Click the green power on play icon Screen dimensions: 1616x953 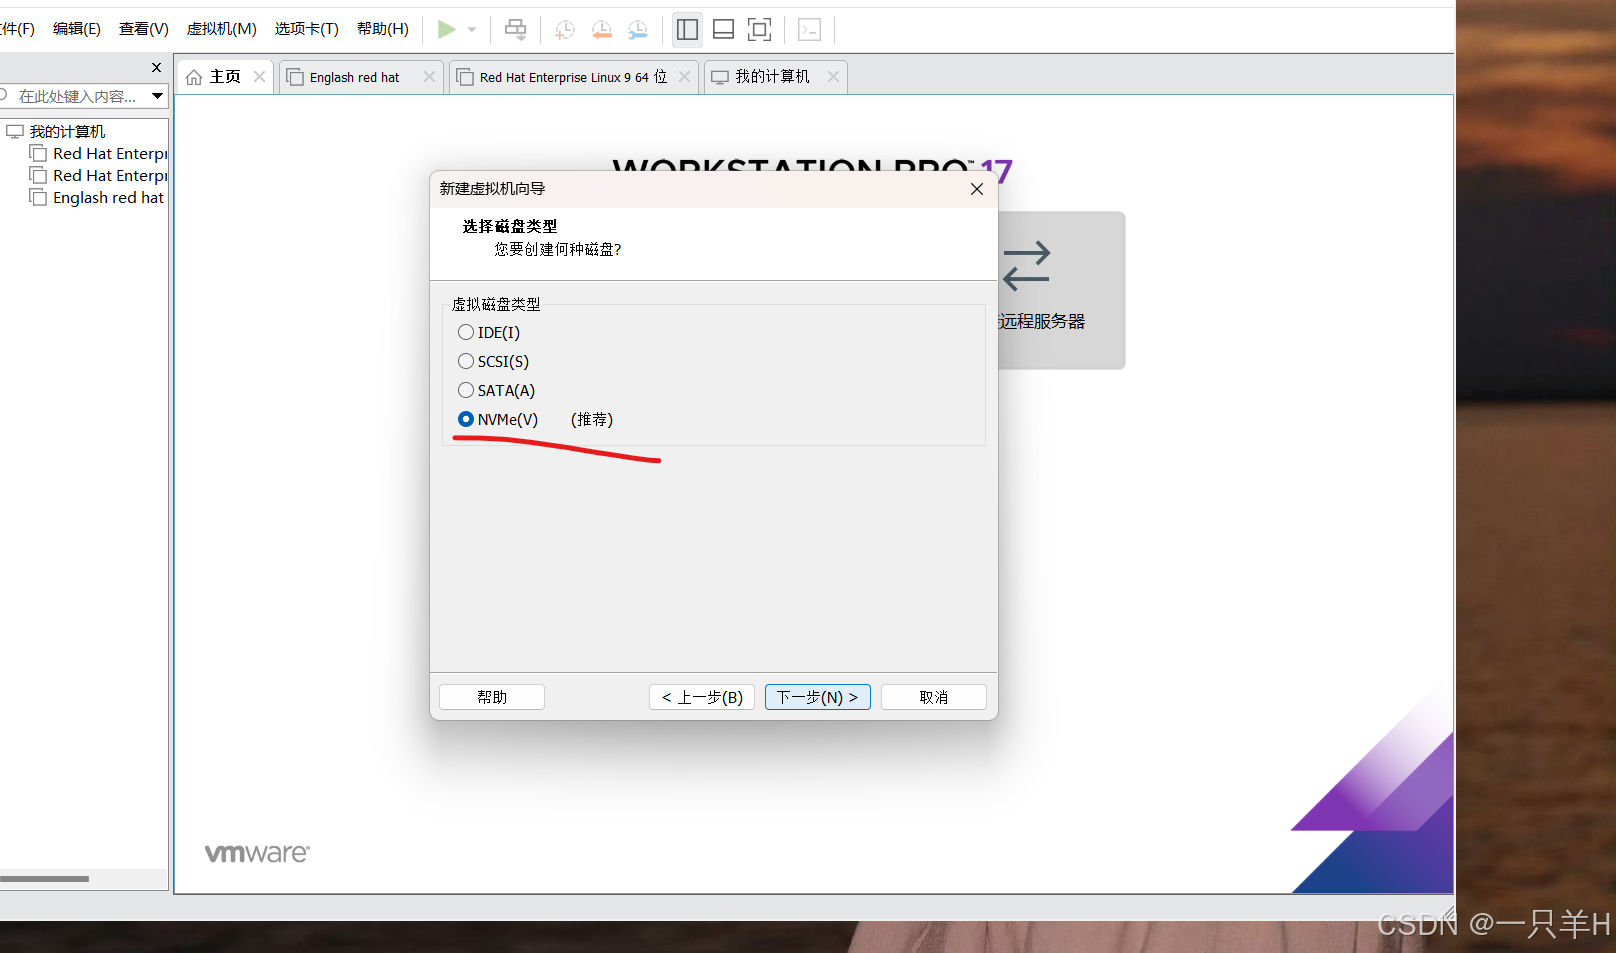point(447,30)
